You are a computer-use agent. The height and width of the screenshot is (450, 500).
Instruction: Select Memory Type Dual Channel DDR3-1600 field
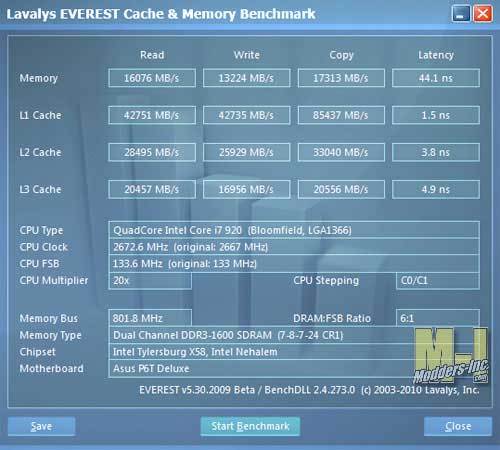pos(294,335)
